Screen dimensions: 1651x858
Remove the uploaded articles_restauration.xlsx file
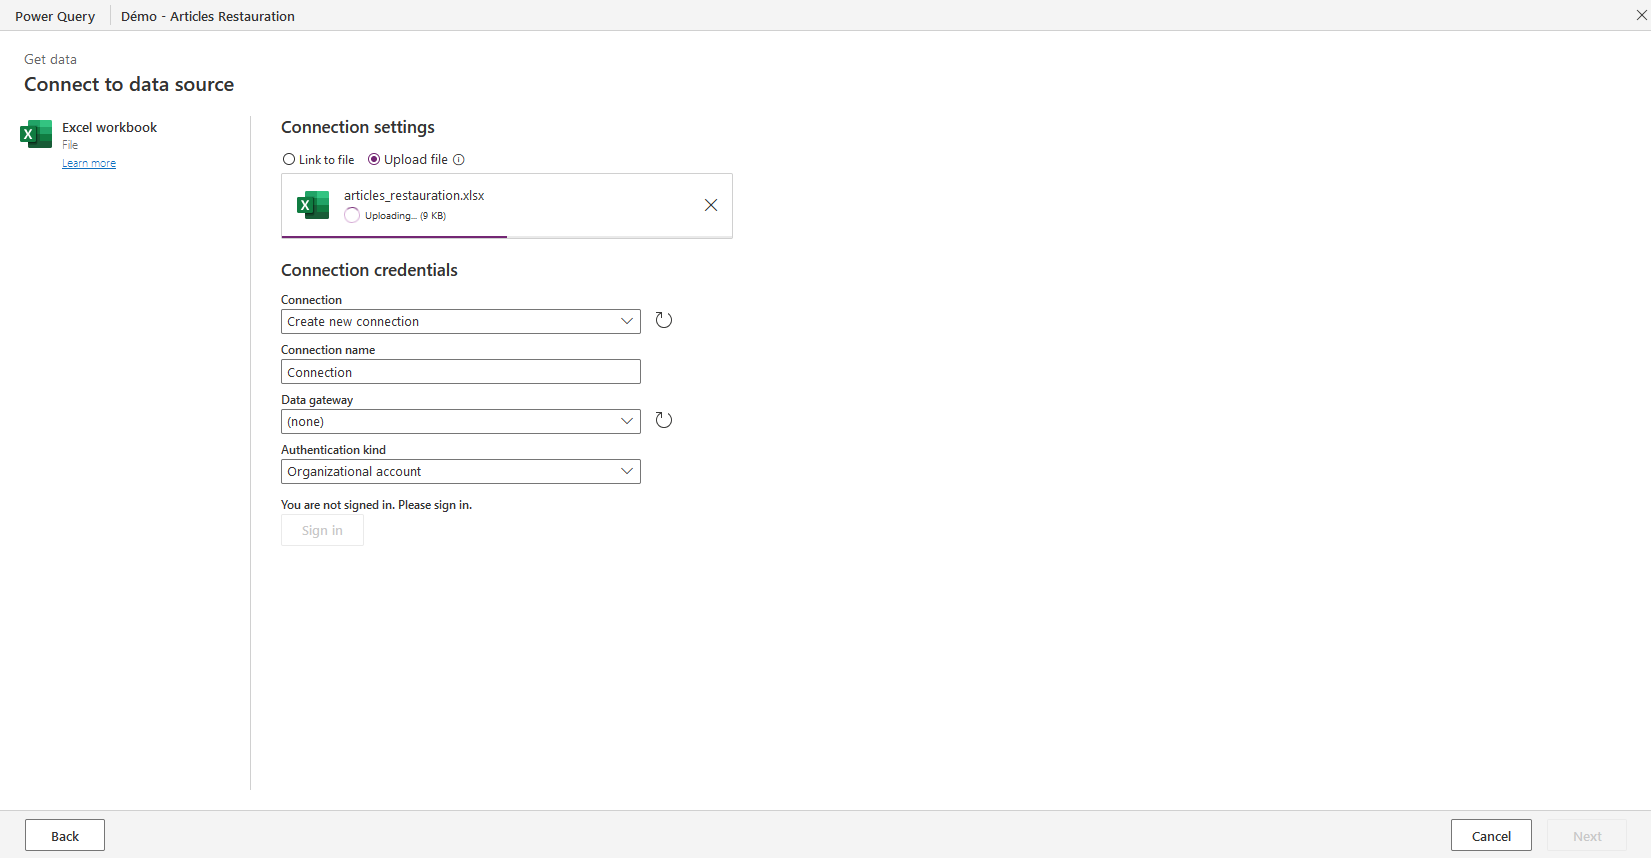(x=711, y=205)
